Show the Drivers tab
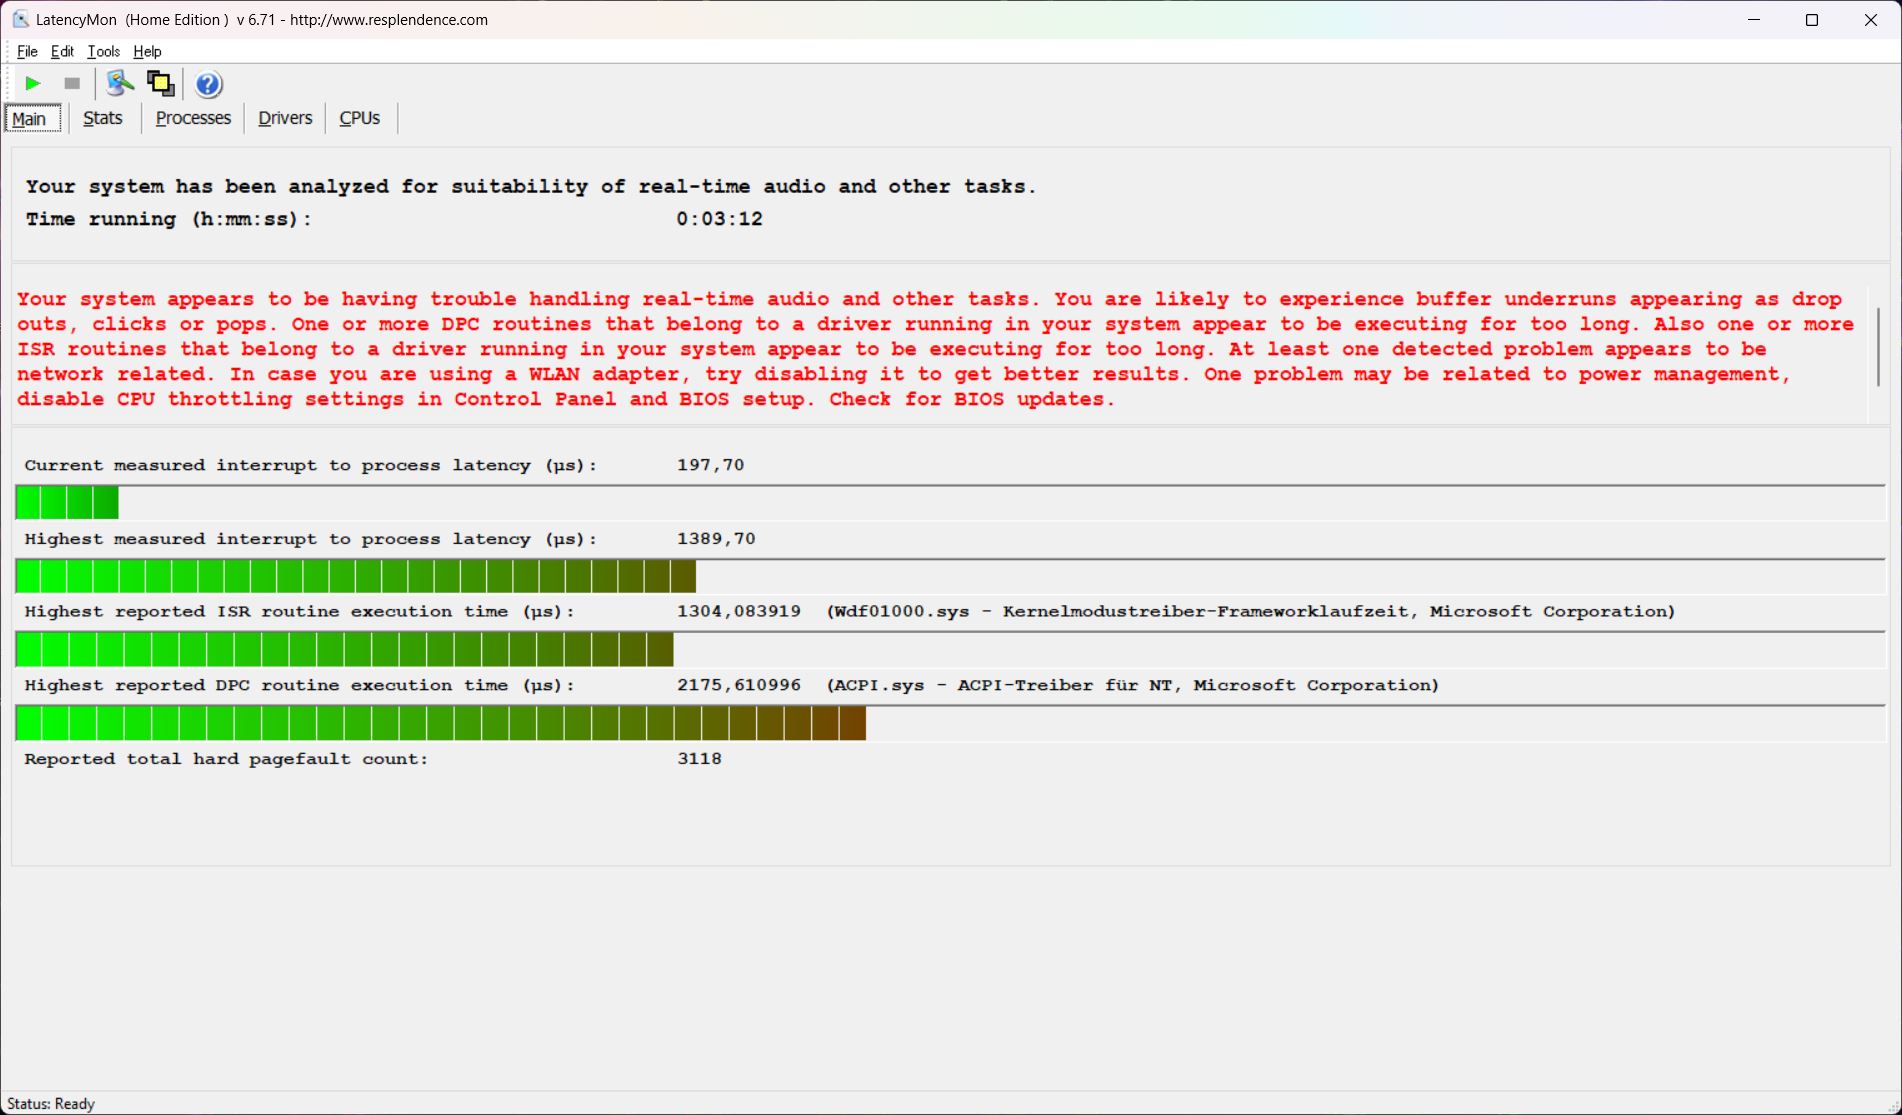The height and width of the screenshot is (1115, 1902). click(x=285, y=118)
